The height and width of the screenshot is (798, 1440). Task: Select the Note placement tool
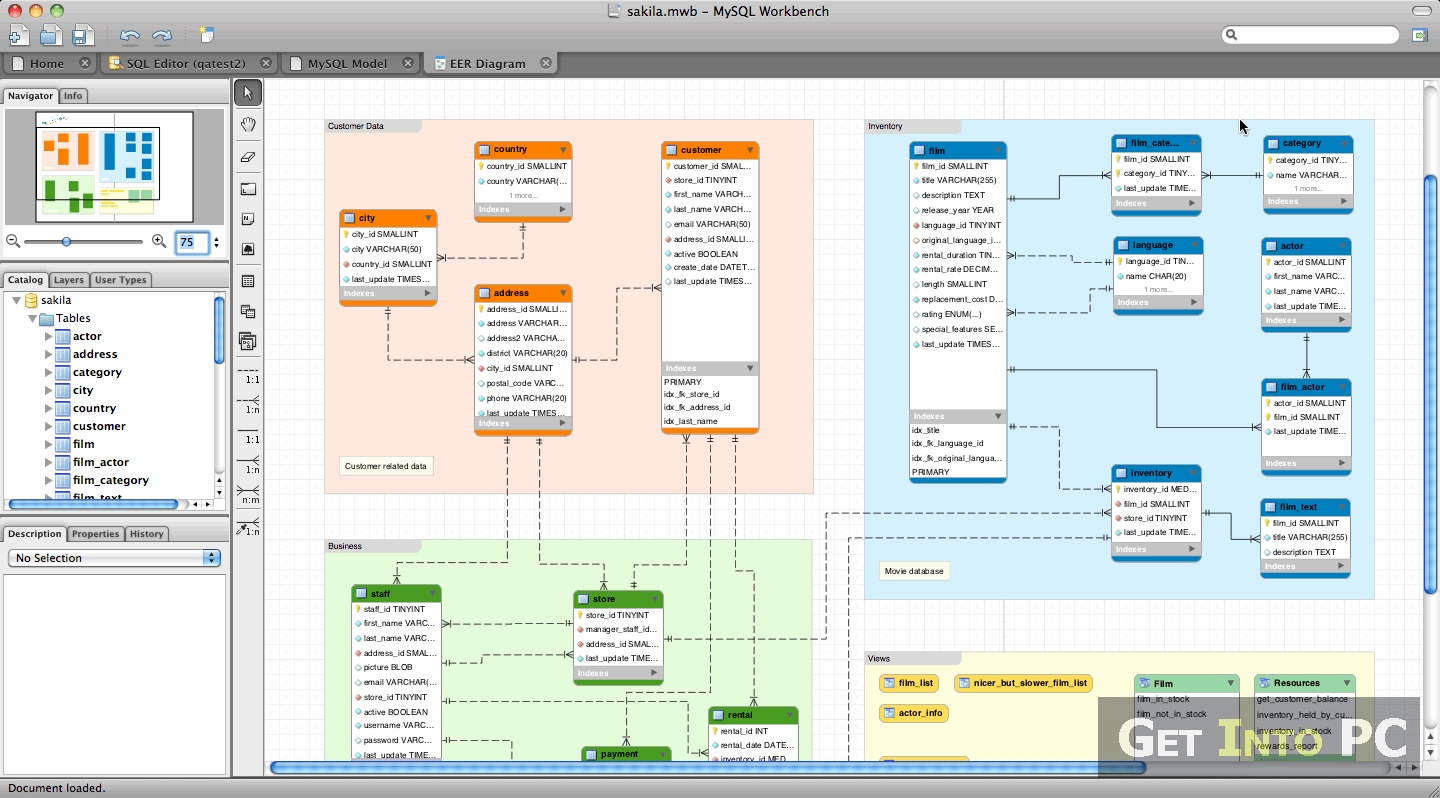point(248,219)
